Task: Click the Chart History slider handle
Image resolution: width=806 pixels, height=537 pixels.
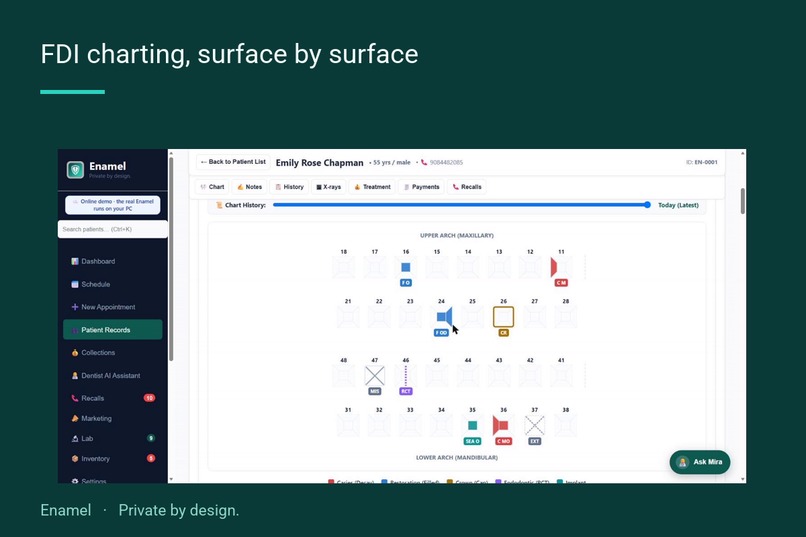Action: 647,205
